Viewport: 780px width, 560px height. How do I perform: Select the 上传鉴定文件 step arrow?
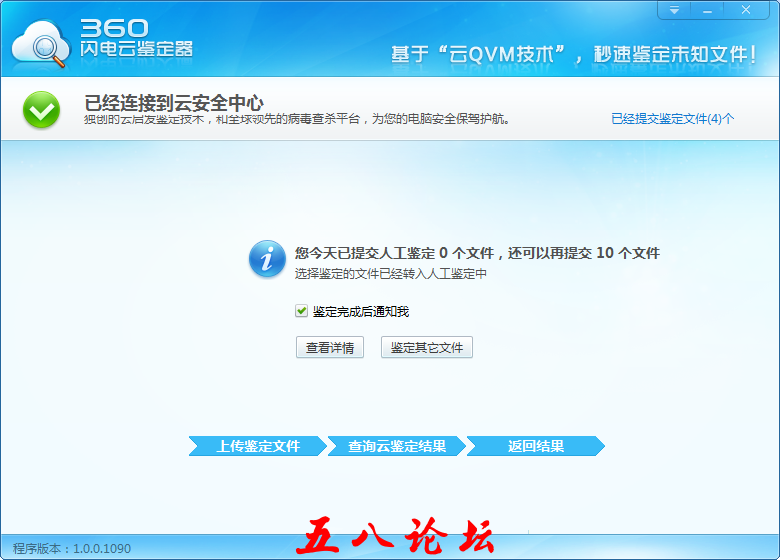(258, 446)
